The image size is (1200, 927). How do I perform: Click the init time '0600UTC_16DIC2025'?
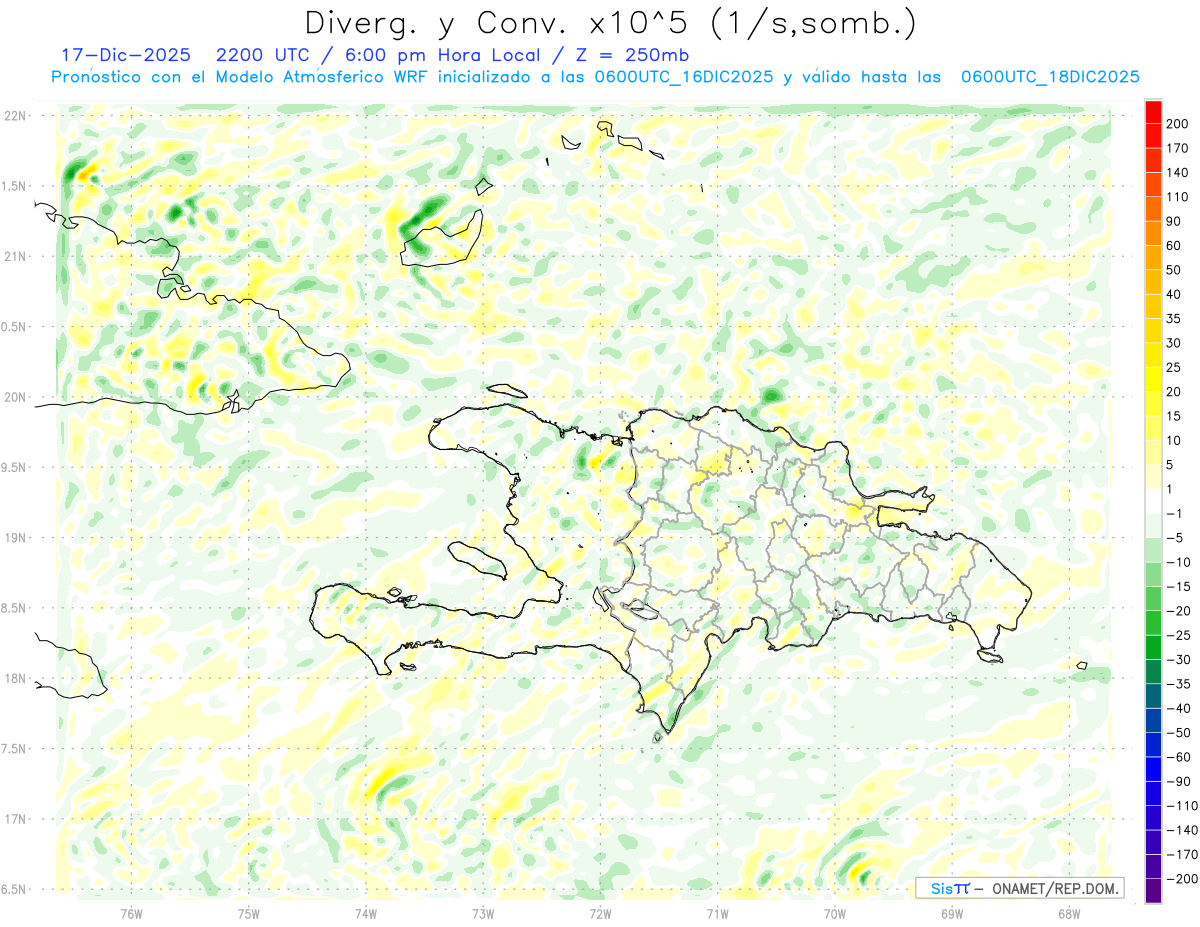coord(684,77)
